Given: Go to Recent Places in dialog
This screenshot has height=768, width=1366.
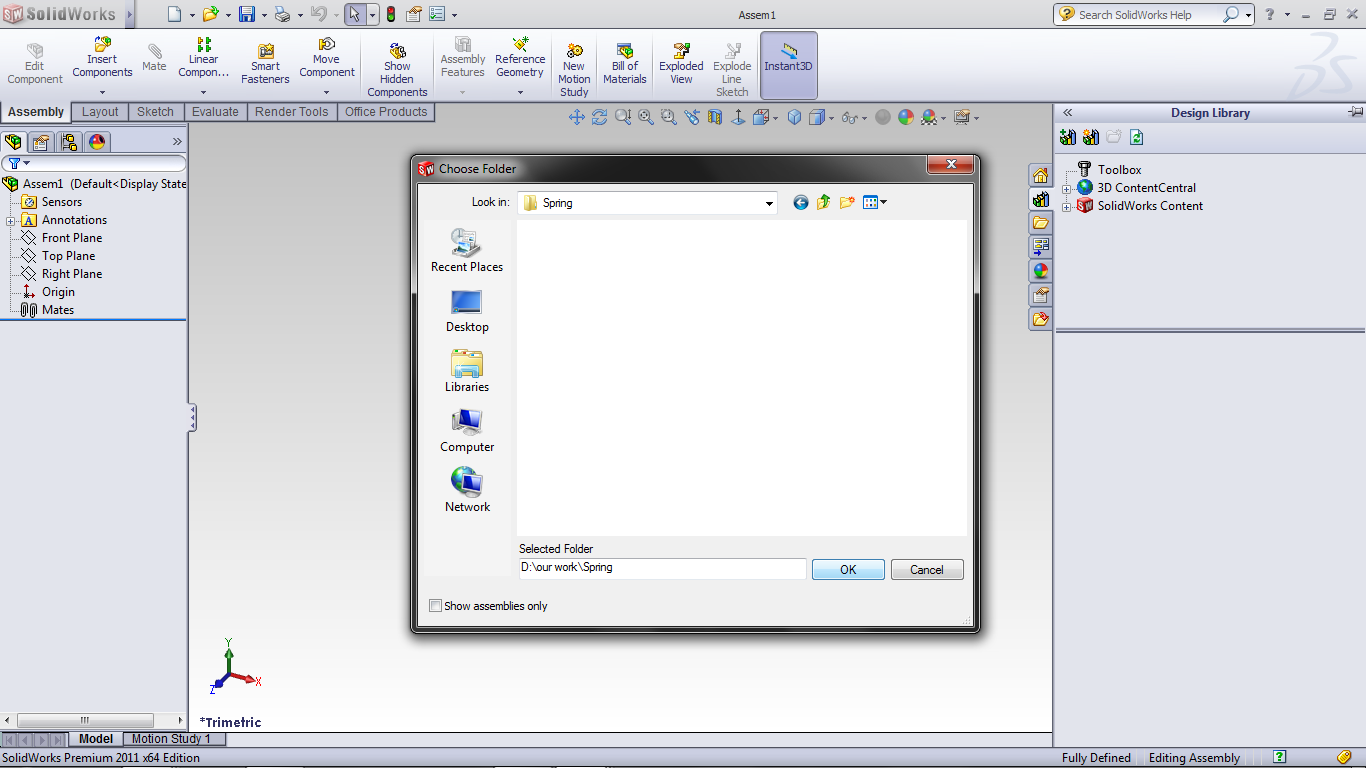Looking at the screenshot, I should coord(467,251).
